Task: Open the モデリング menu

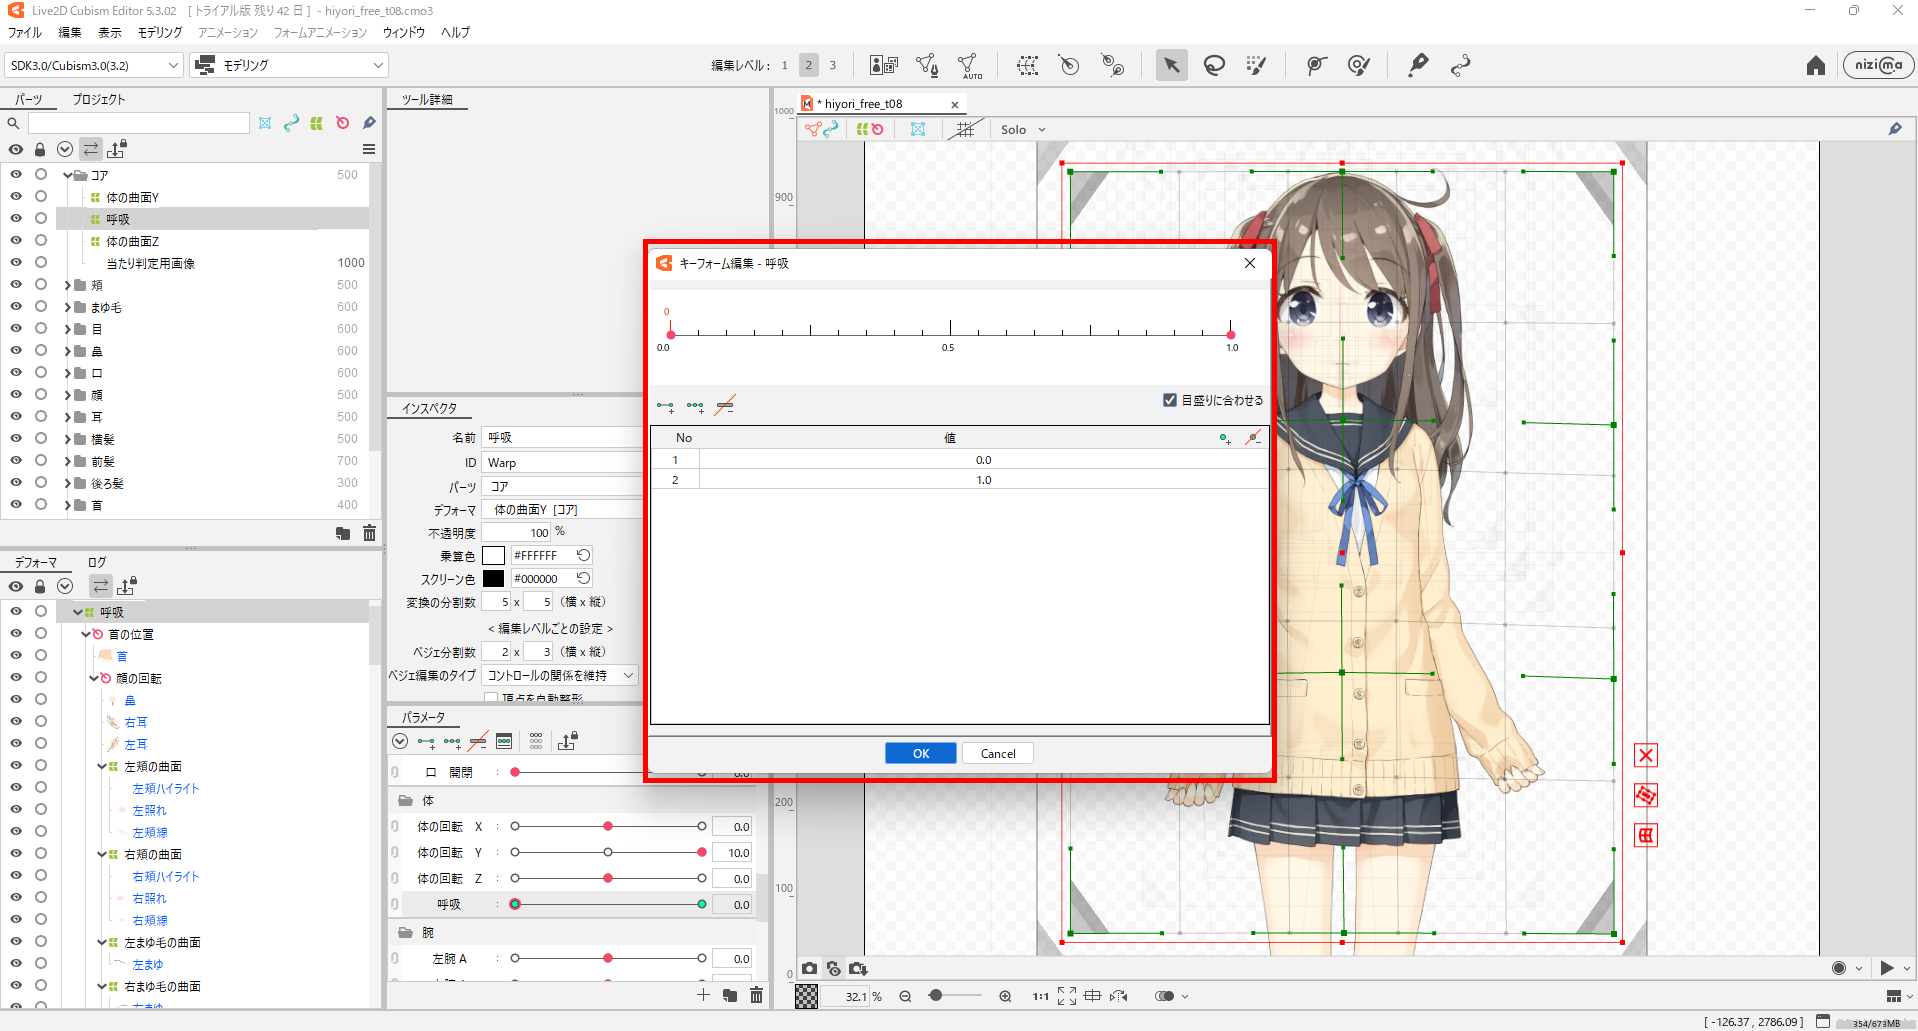Action: (x=160, y=33)
